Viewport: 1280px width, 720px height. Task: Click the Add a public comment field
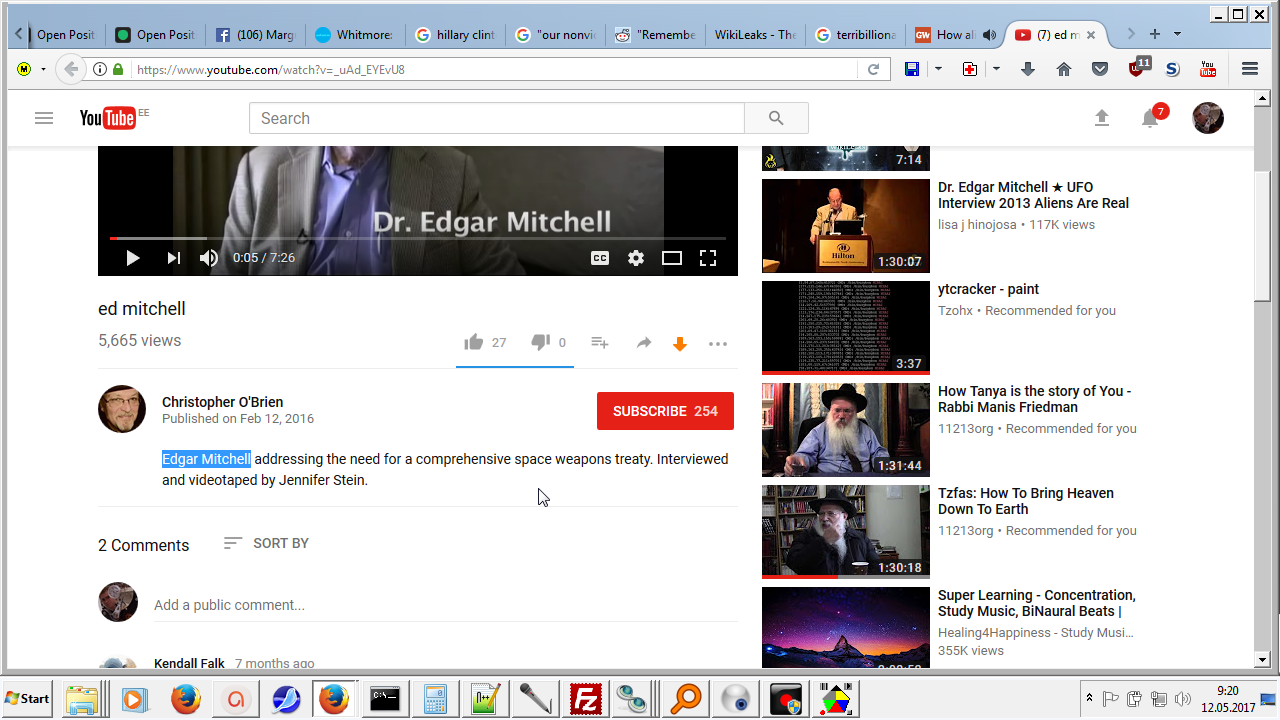tap(446, 605)
